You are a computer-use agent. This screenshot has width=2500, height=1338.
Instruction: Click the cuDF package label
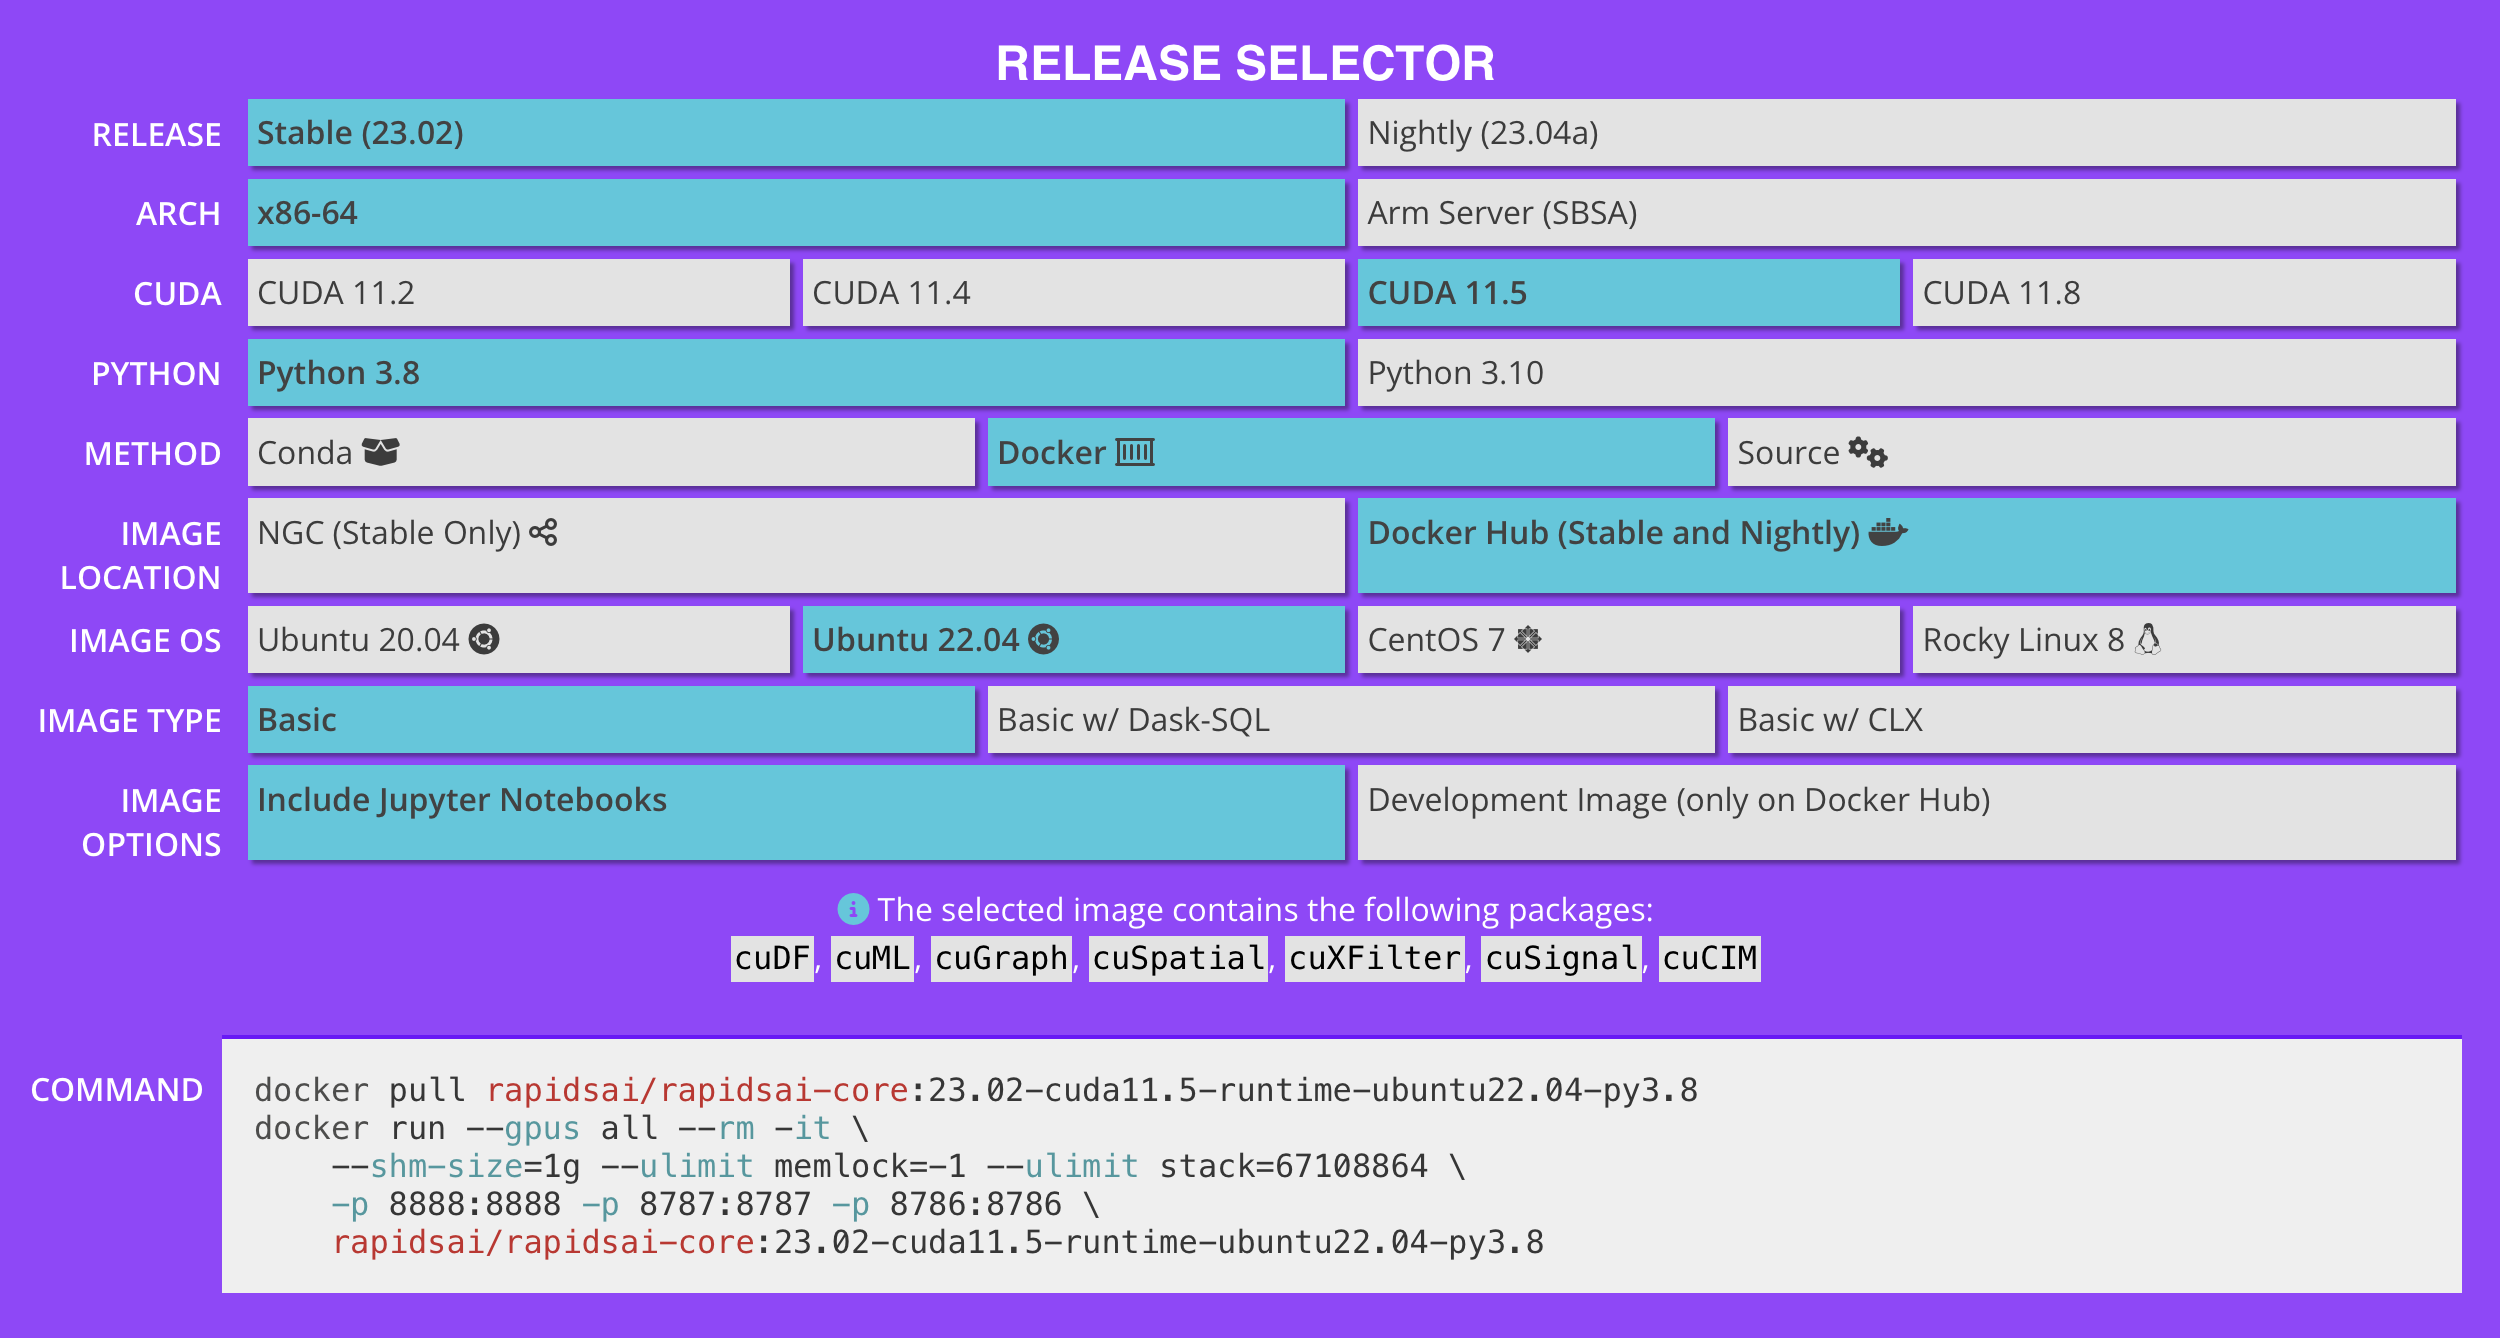[x=771, y=957]
